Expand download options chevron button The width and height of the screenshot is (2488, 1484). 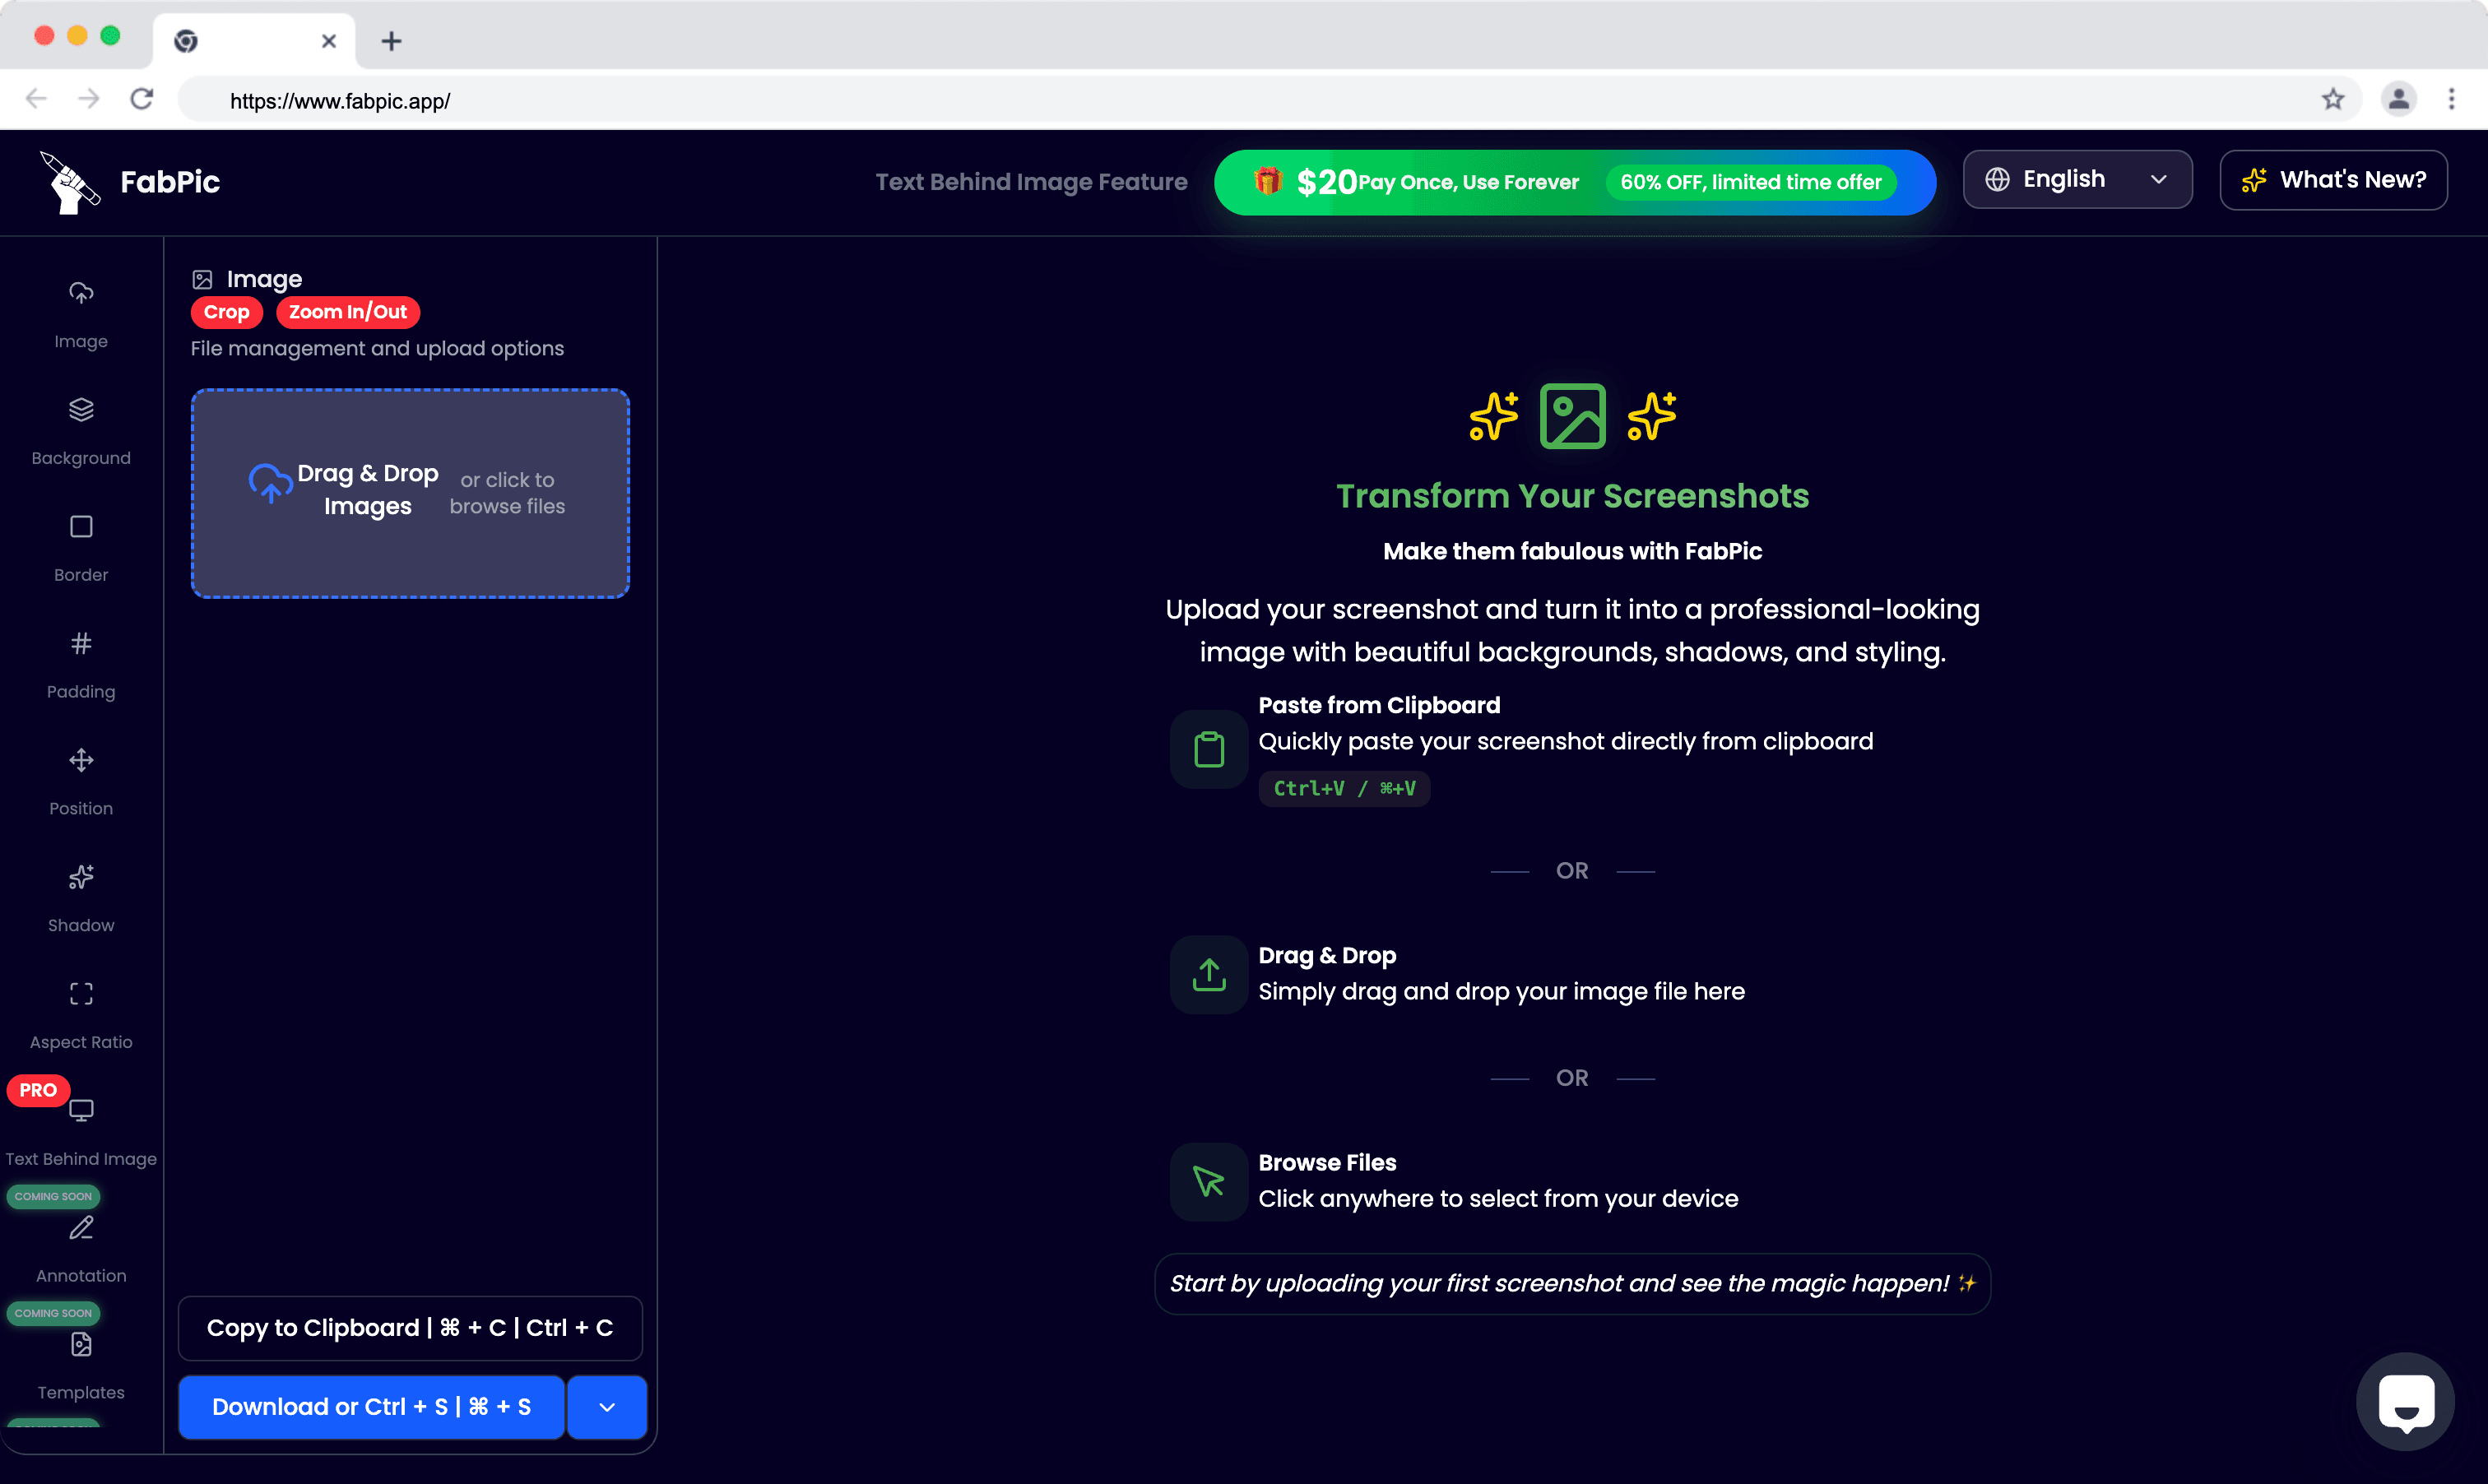point(607,1407)
